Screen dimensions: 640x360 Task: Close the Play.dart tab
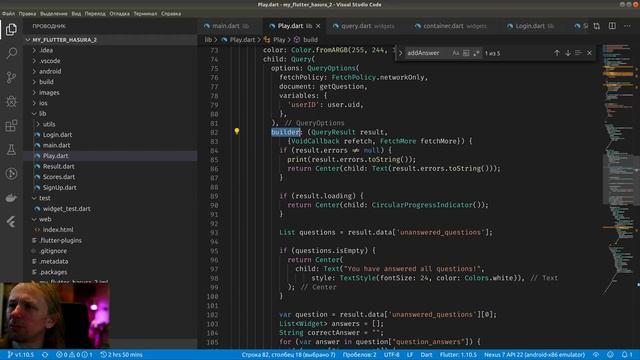(318, 26)
